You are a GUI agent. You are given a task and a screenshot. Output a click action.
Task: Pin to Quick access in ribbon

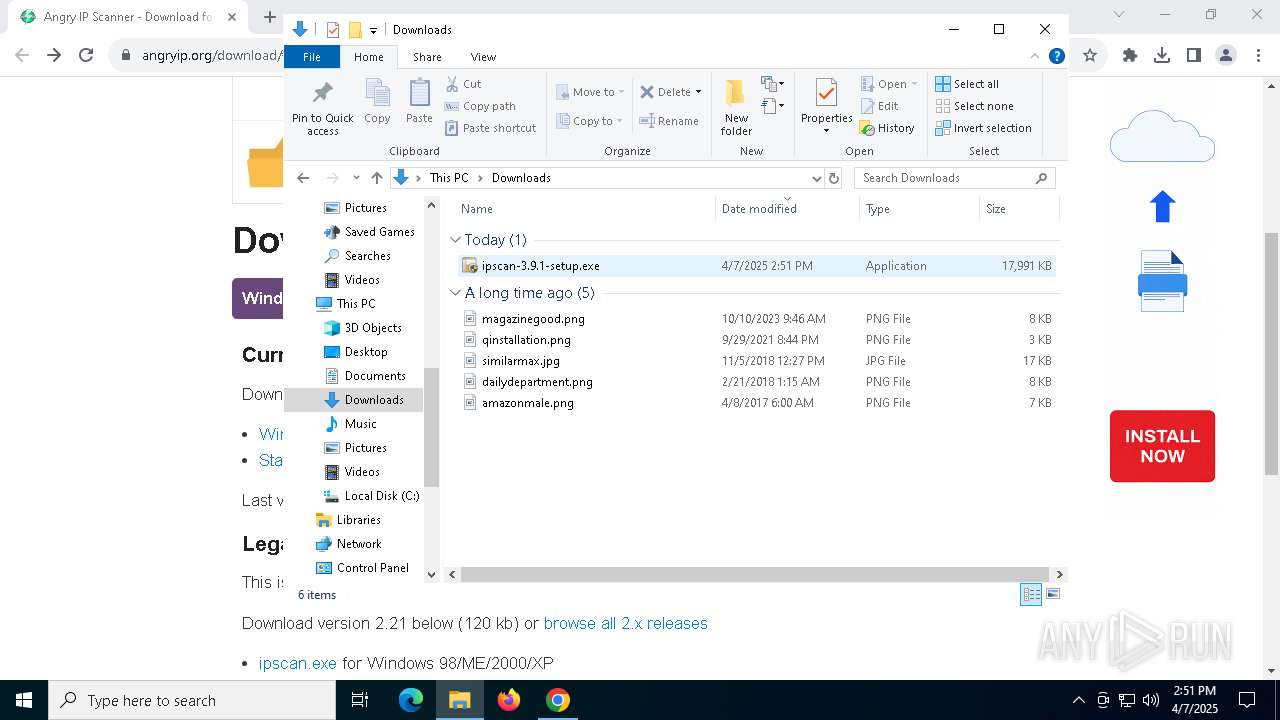point(322,108)
